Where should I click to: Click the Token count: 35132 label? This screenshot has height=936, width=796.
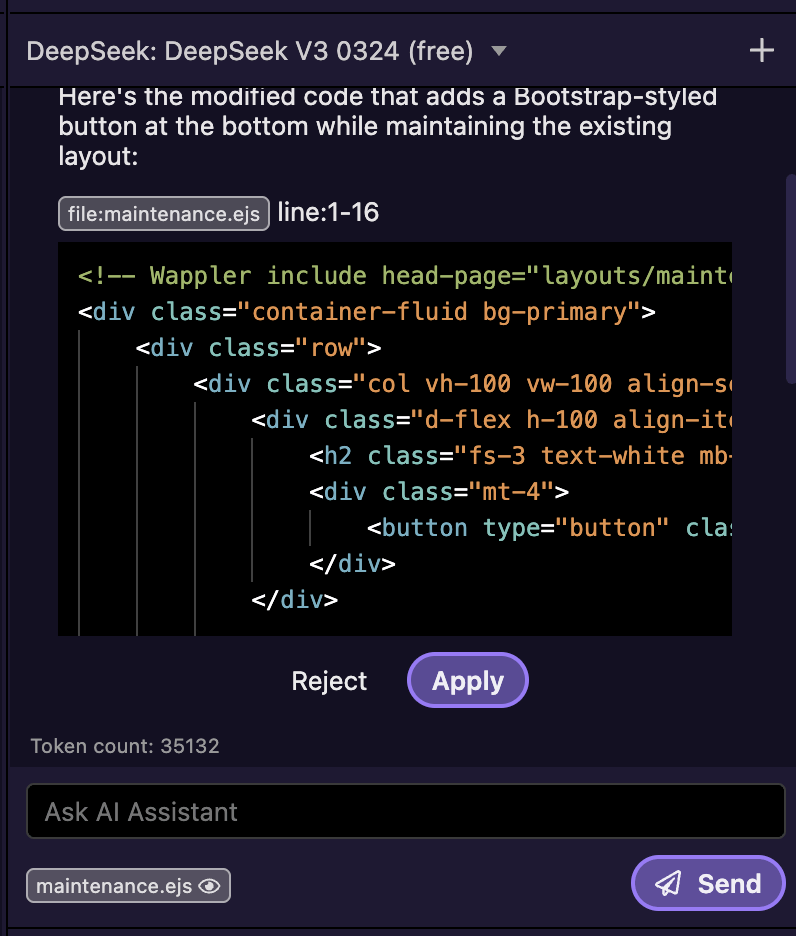(x=125, y=746)
